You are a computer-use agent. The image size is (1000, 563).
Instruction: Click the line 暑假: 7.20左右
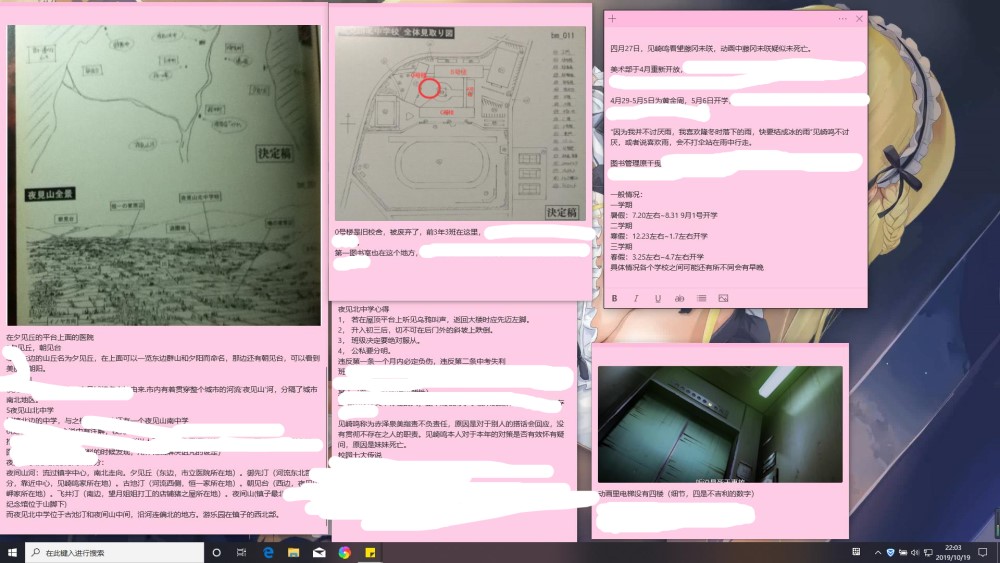click(664, 216)
